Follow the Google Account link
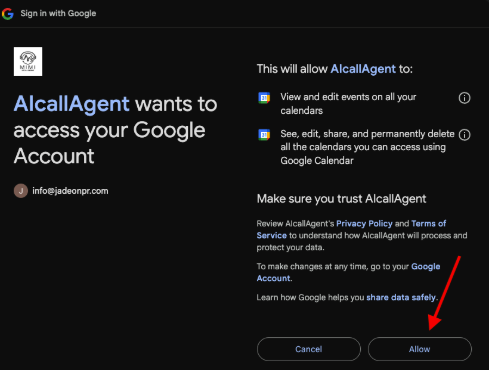Image resolution: width=489 pixels, height=370 pixels. pyautogui.click(x=348, y=272)
